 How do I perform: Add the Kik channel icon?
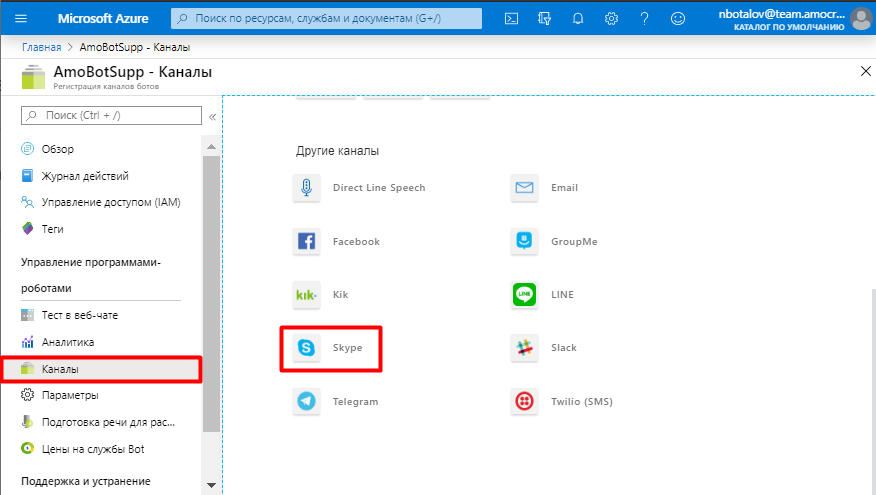pyautogui.click(x=306, y=294)
